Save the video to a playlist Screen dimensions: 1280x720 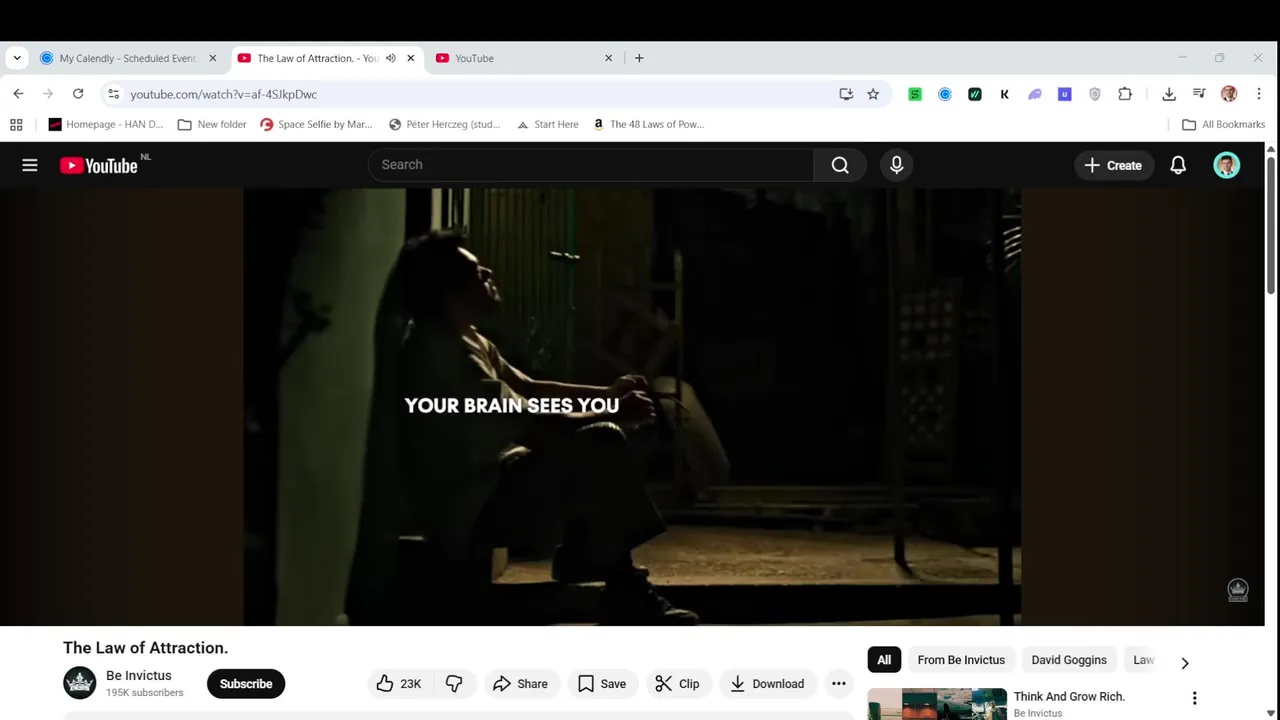(x=602, y=684)
